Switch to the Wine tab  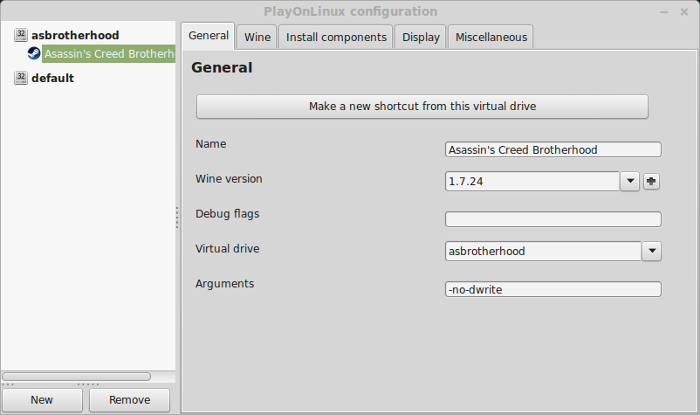[x=257, y=37]
